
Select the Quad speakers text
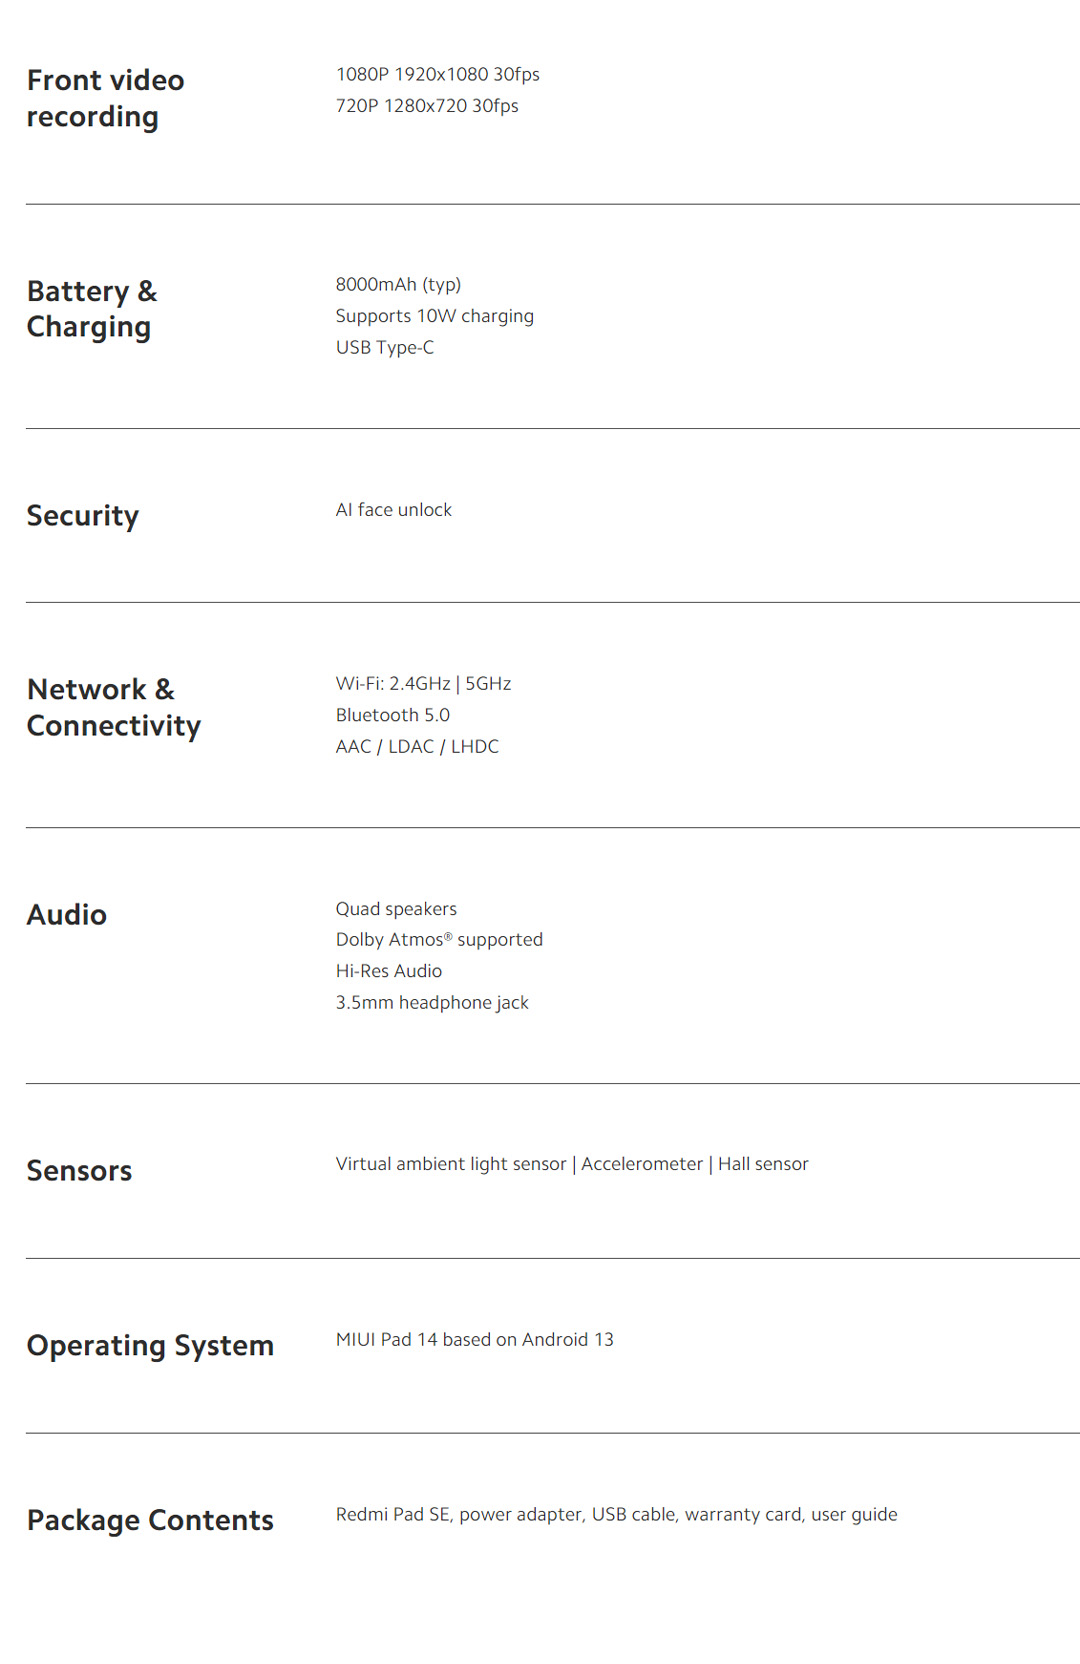[x=396, y=909]
